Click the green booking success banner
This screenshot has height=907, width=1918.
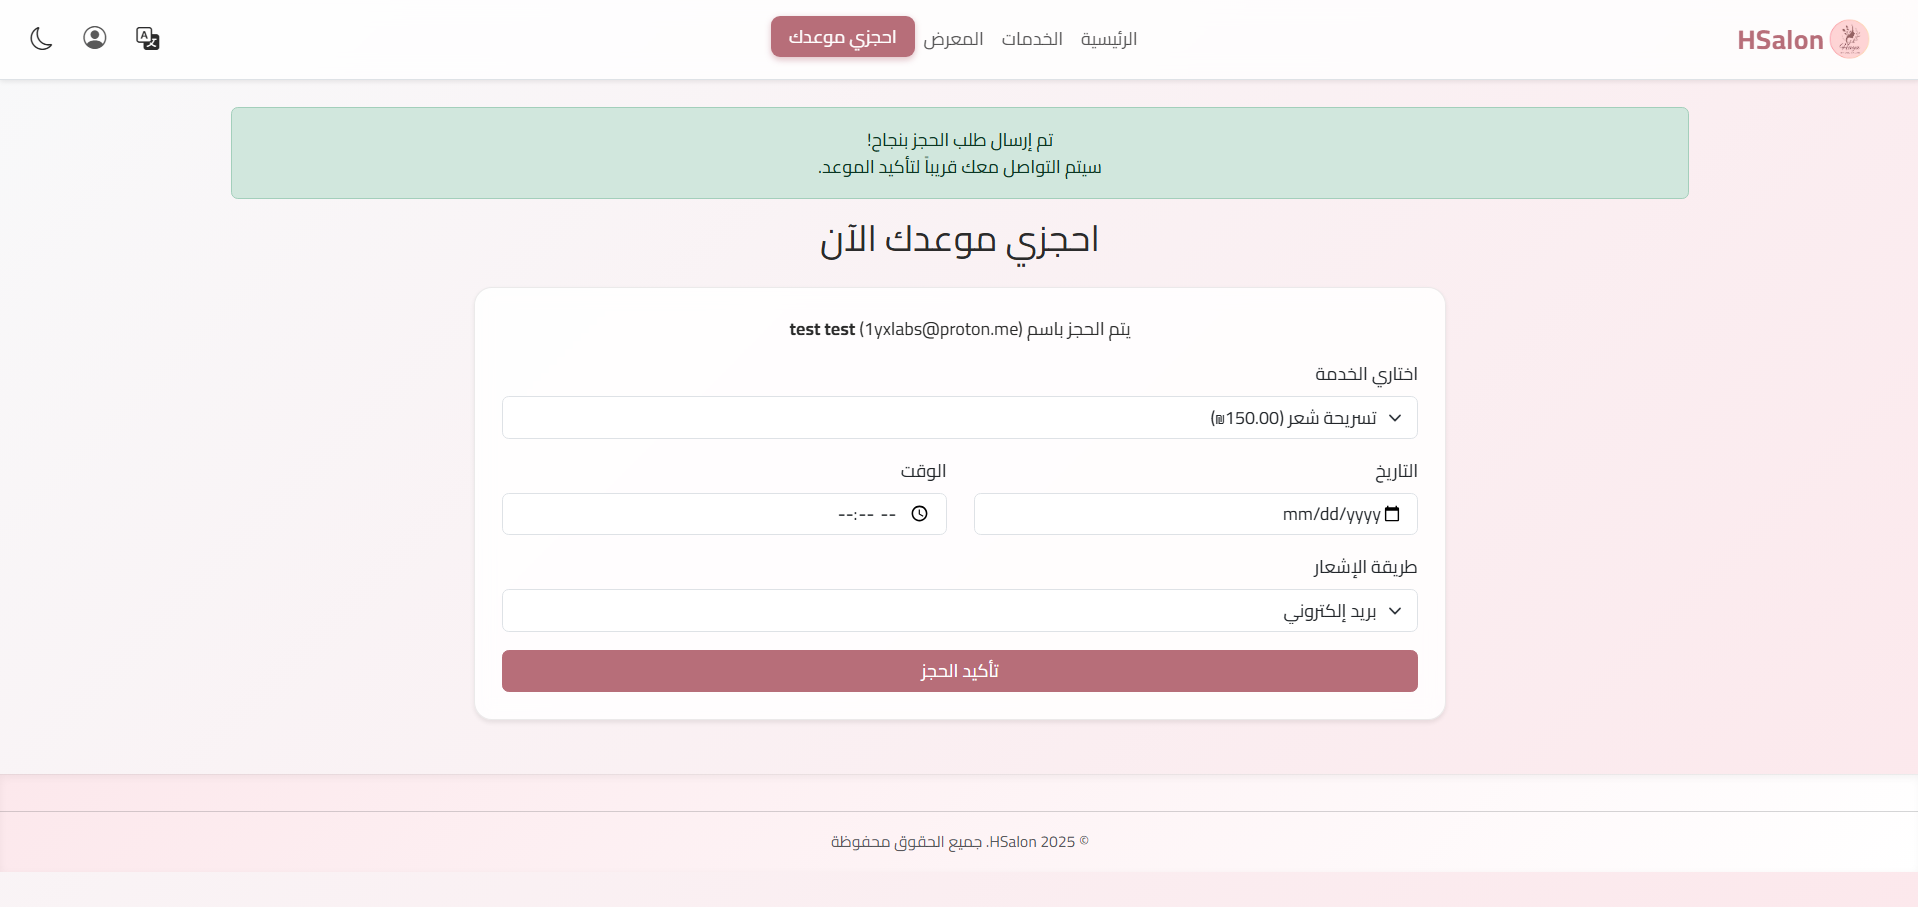(958, 152)
